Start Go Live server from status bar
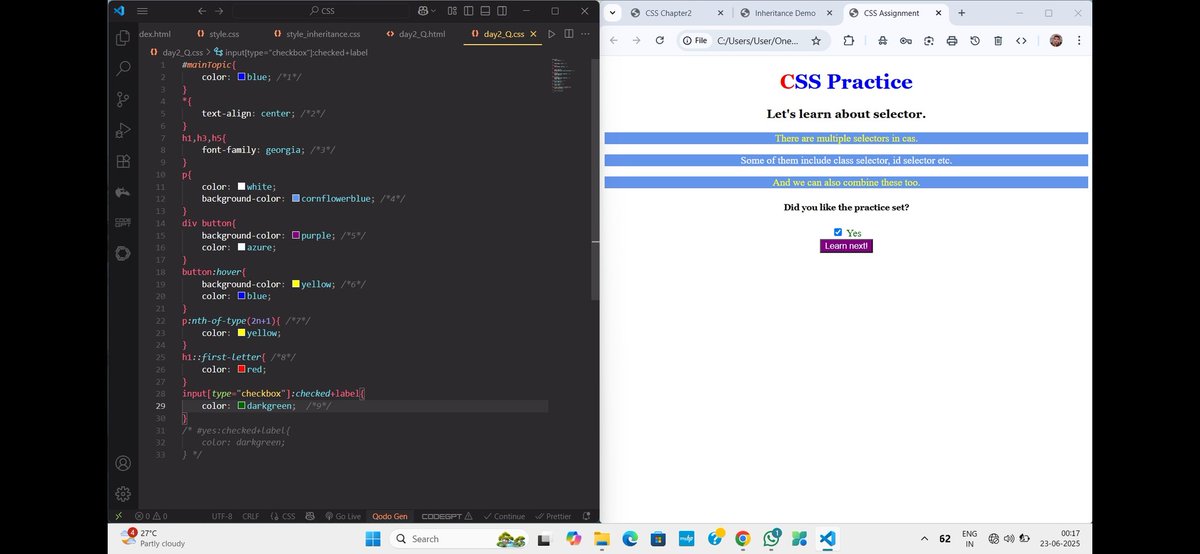The image size is (1200, 554). click(x=342, y=516)
